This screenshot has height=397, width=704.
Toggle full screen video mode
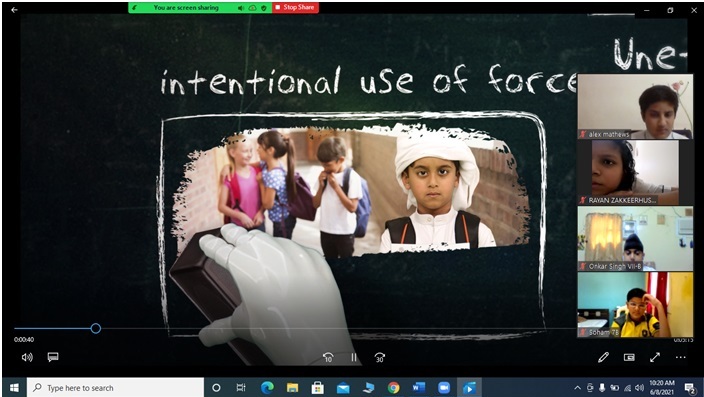click(x=655, y=357)
